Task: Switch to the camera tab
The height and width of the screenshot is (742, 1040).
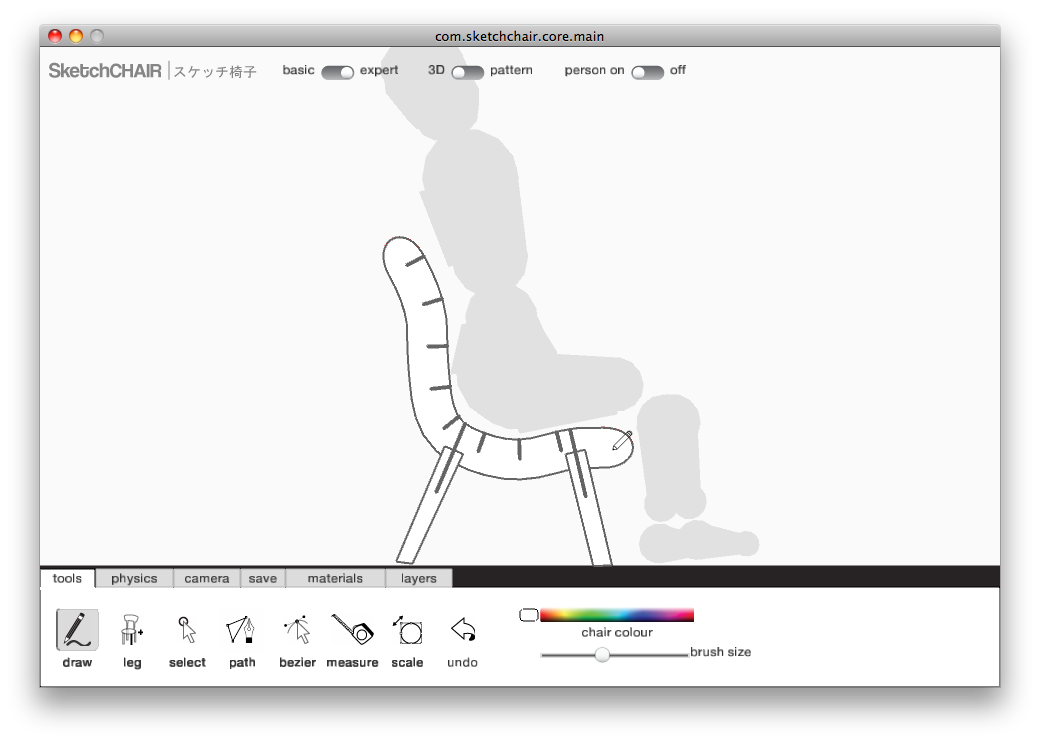Action: 207,578
